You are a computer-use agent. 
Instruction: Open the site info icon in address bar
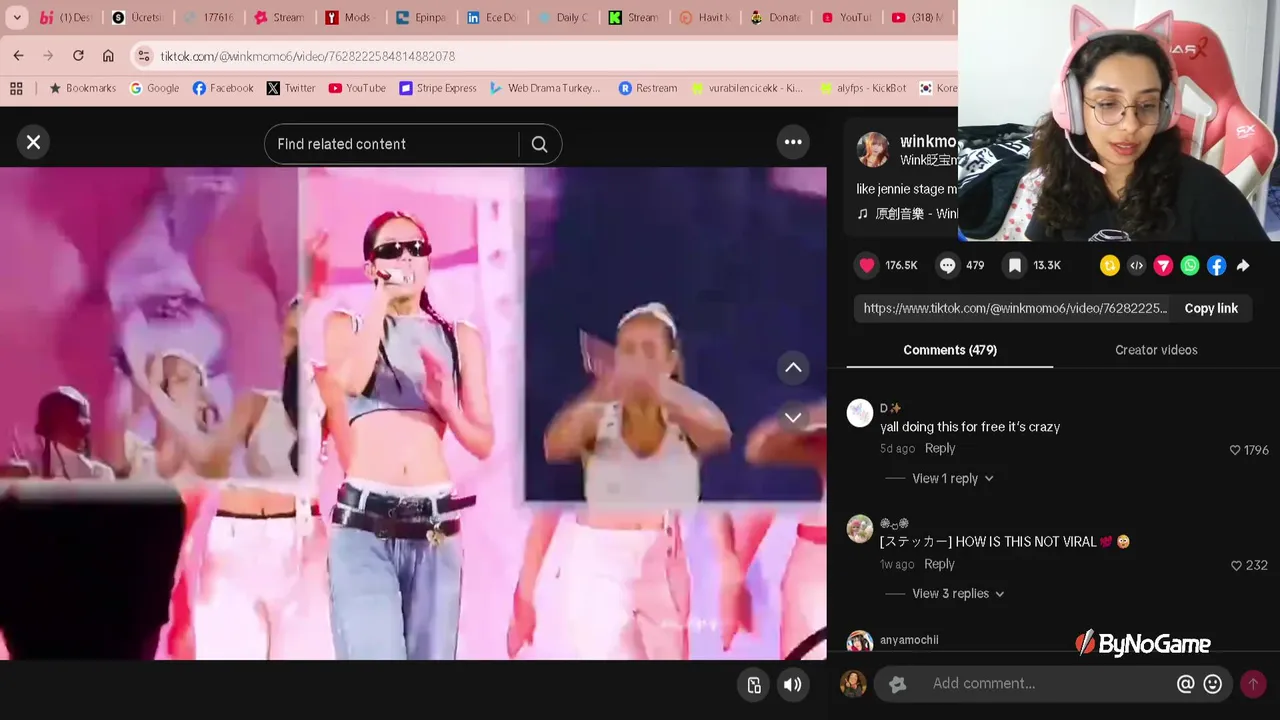pyautogui.click(x=143, y=56)
